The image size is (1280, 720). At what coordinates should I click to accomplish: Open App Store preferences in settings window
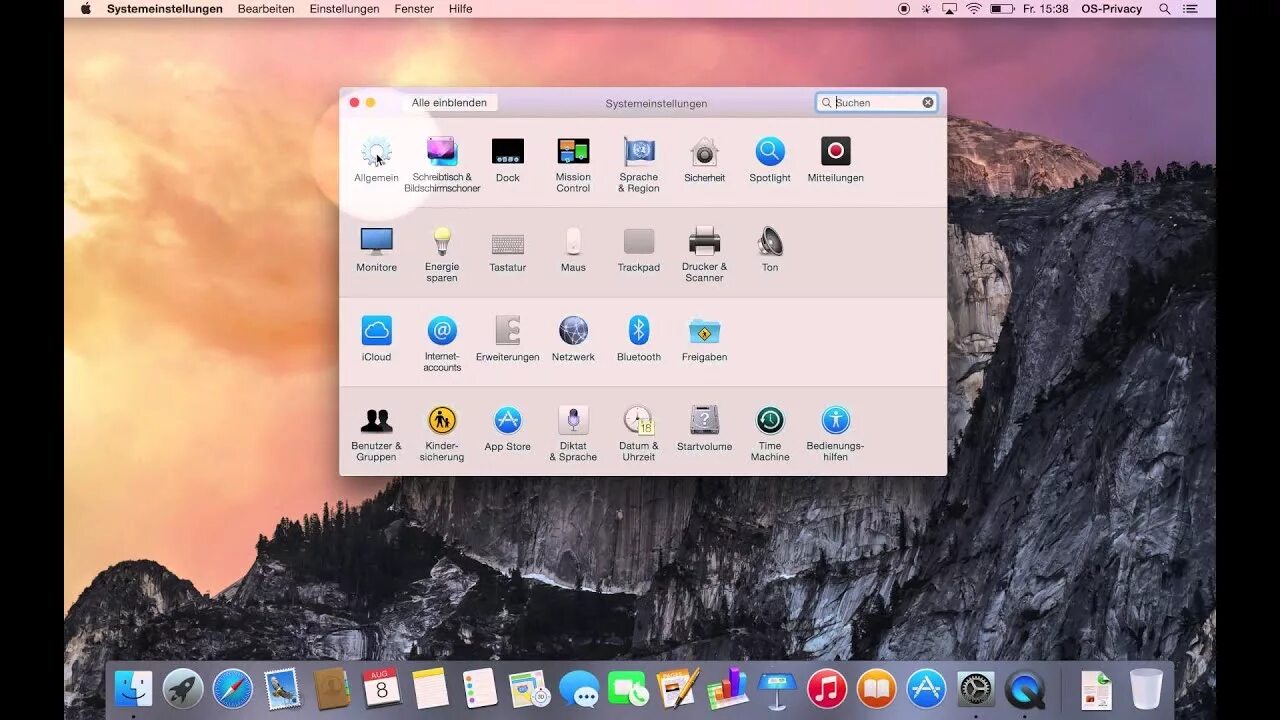pos(508,429)
